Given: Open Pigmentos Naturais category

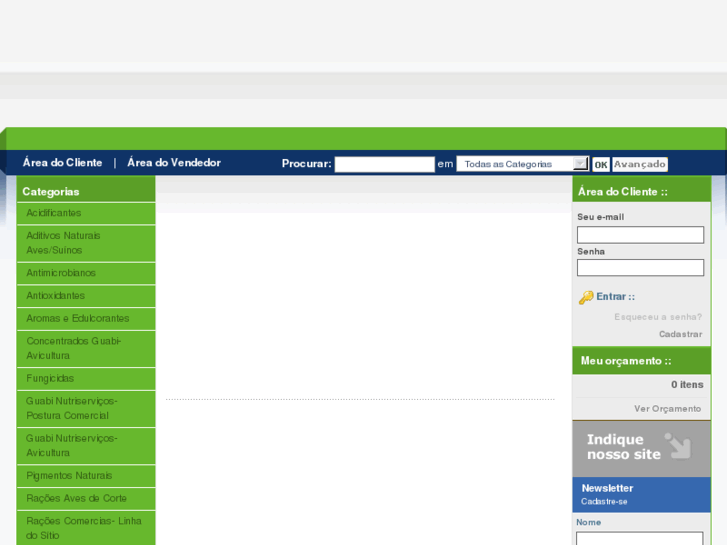Looking at the screenshot, I should (86, 476).
